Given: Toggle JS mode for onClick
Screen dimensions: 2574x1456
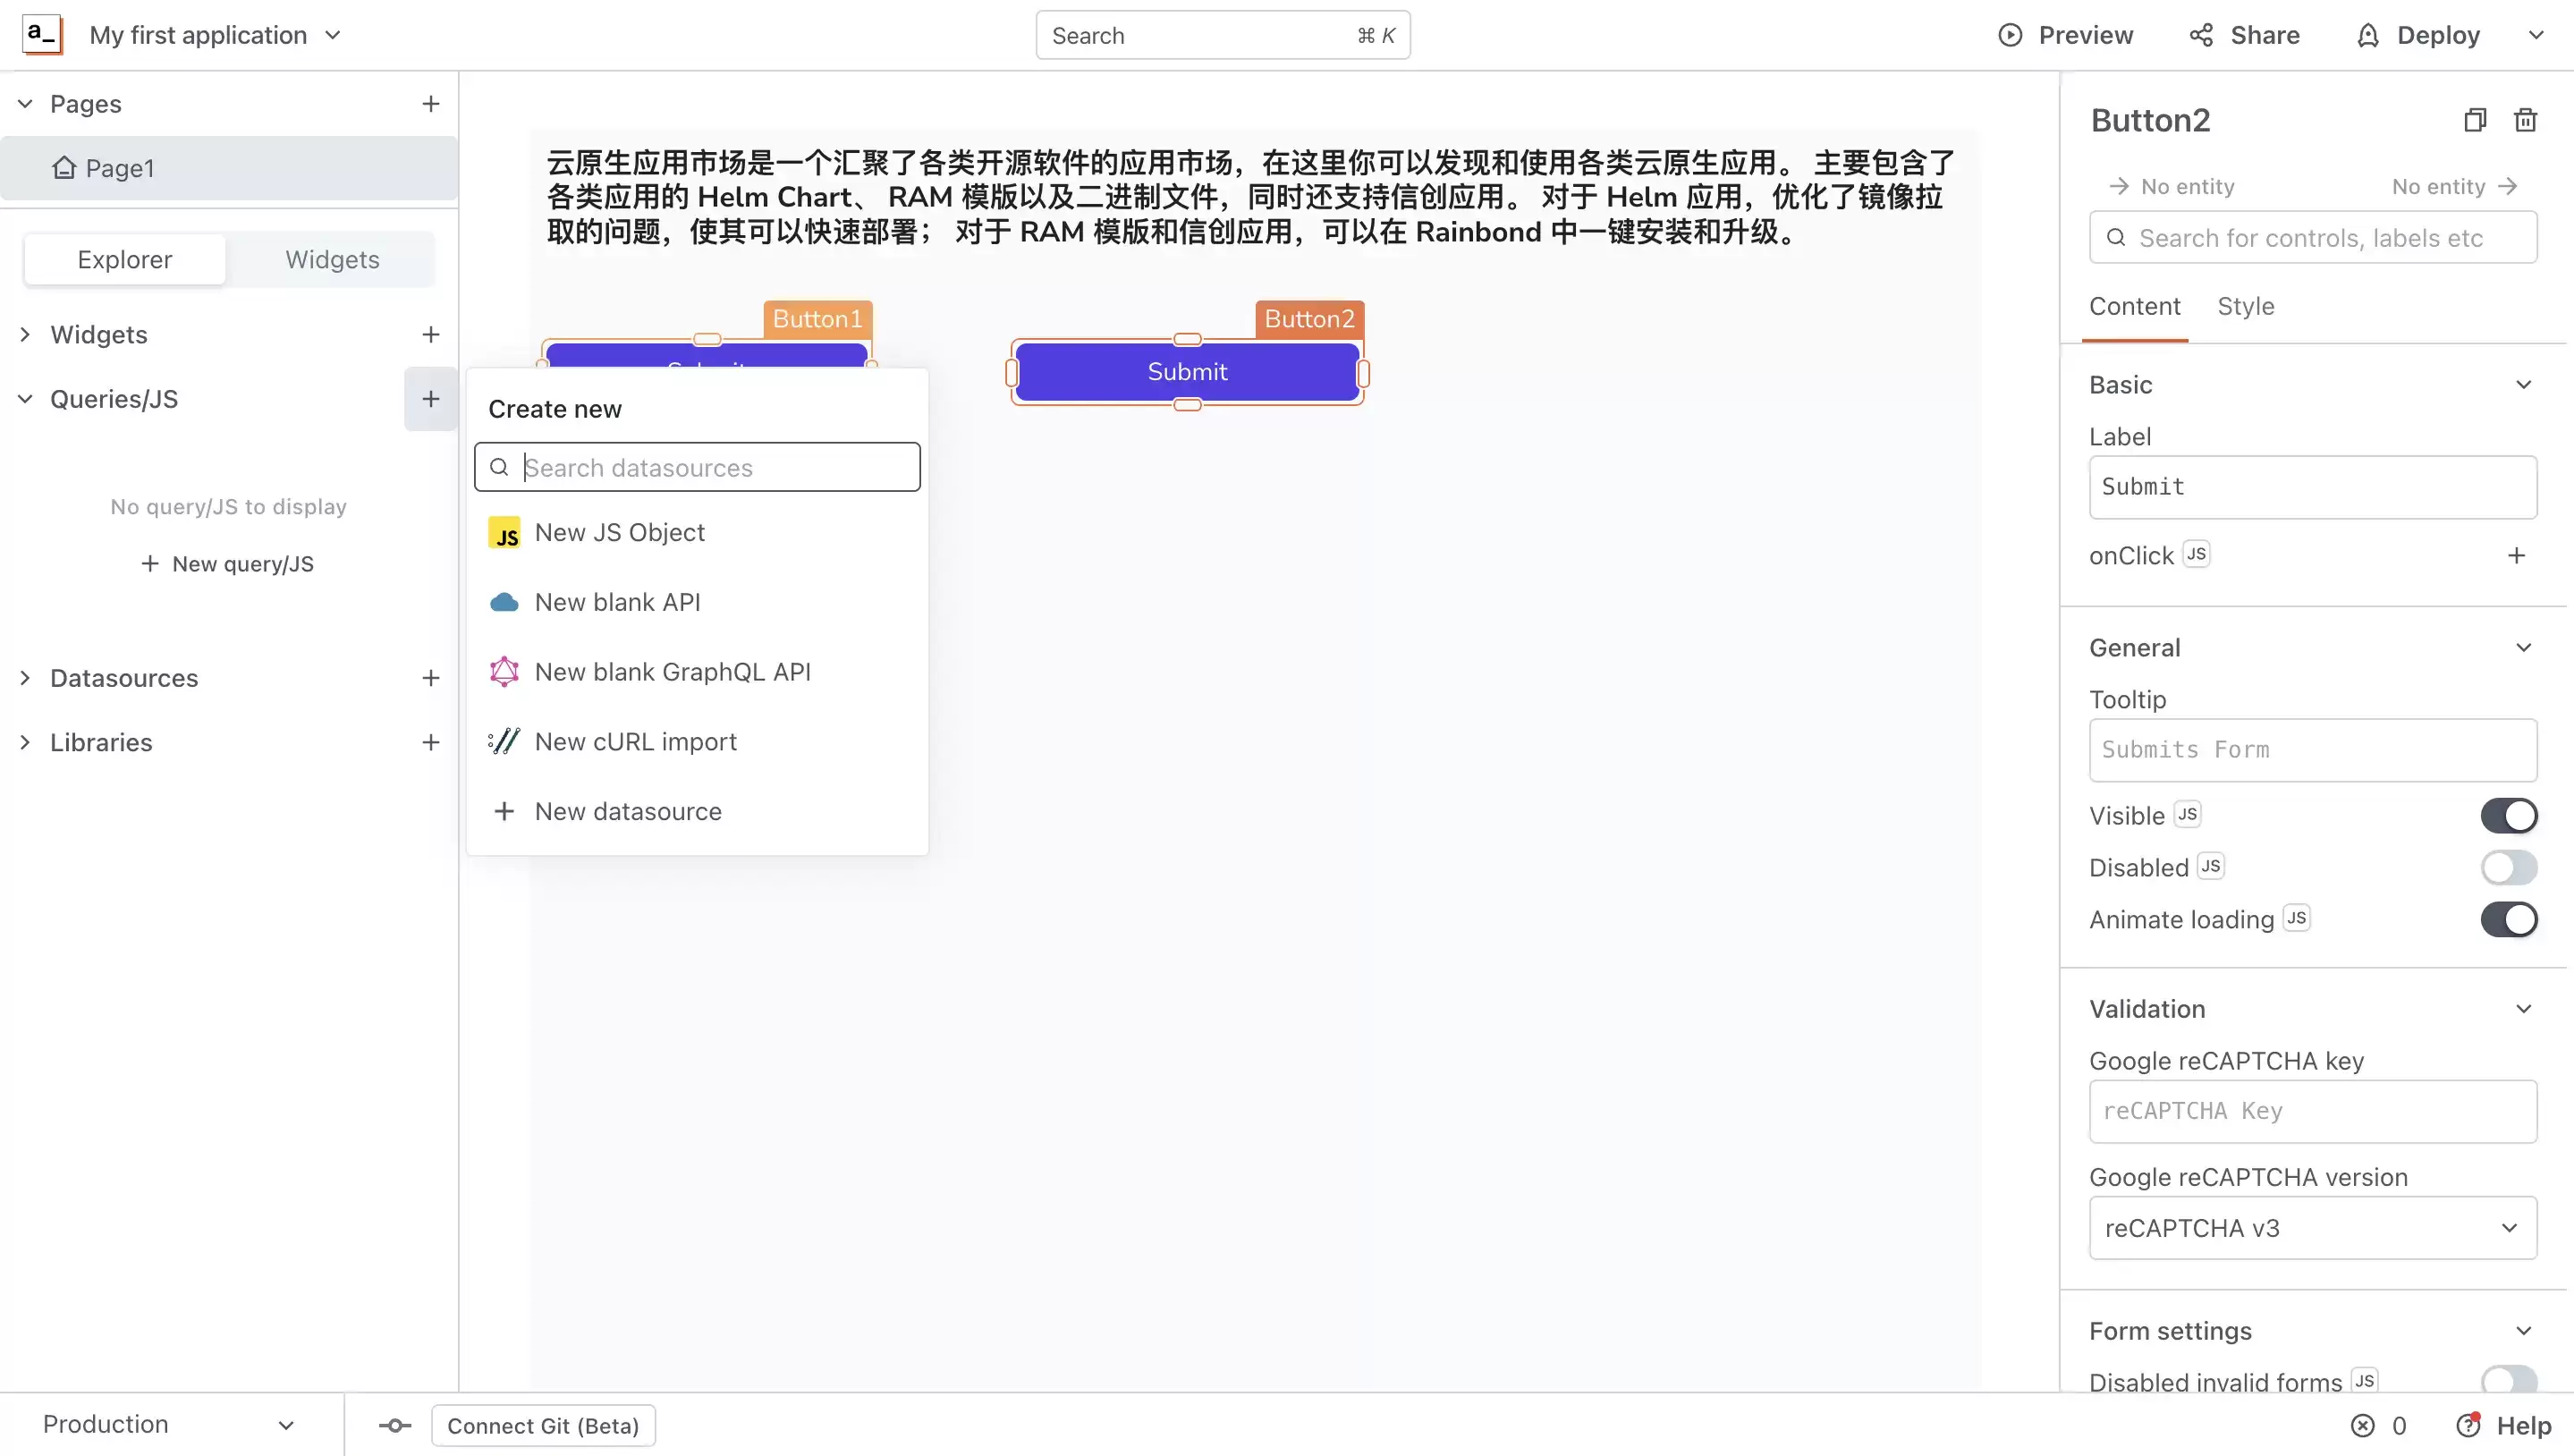Looking at the screenshot, I should pyautogui.click(x=2196, y=554).
